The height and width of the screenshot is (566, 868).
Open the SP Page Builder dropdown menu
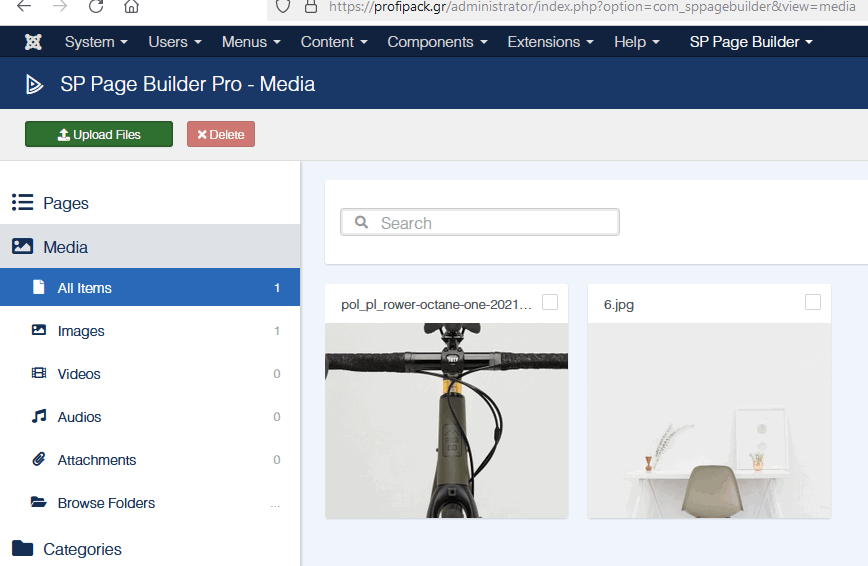tap(751, 42)
